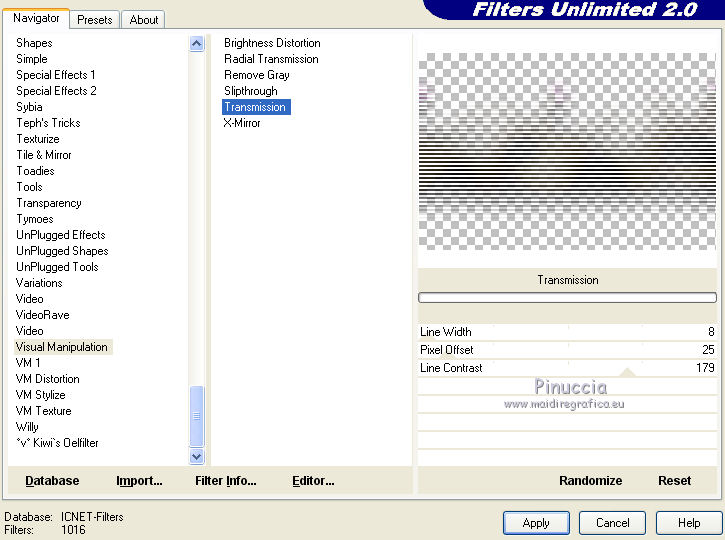
Task: Select the Visual Manipulation category
Action: click(x=61, y=347)
